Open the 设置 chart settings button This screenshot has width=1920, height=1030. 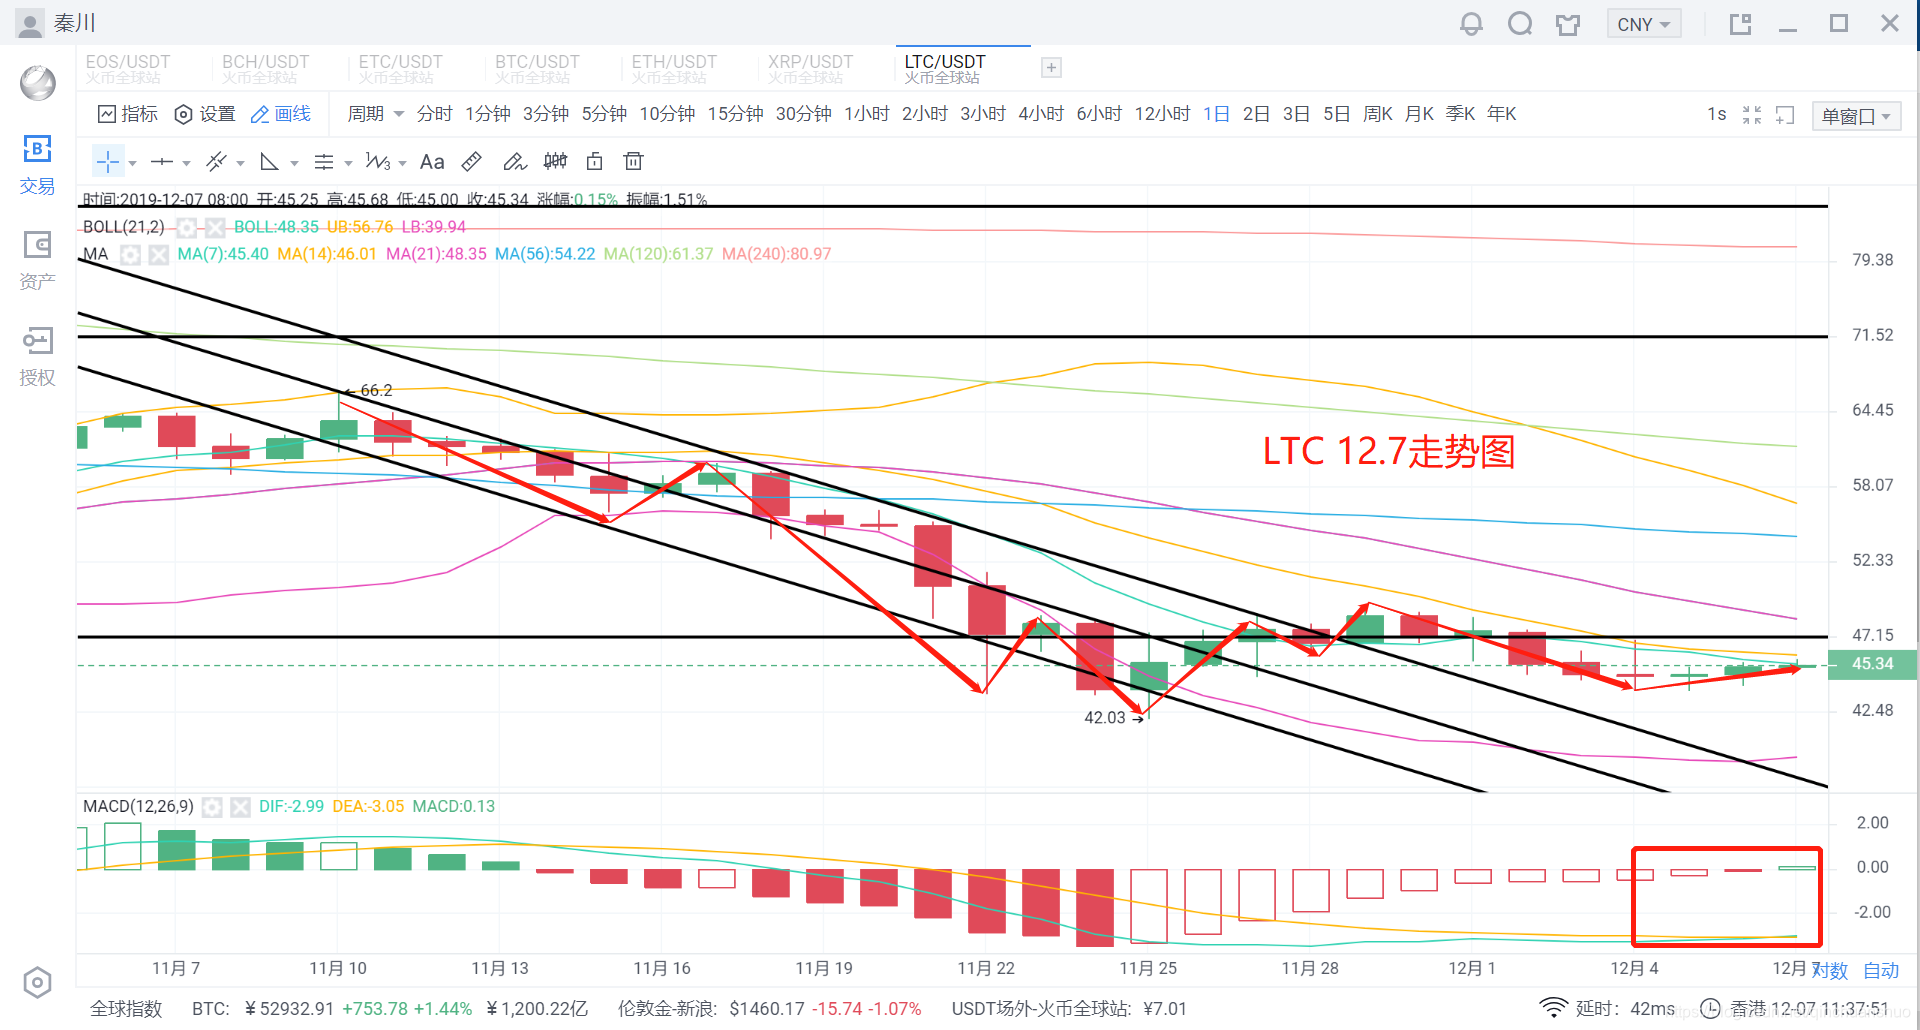205,114
